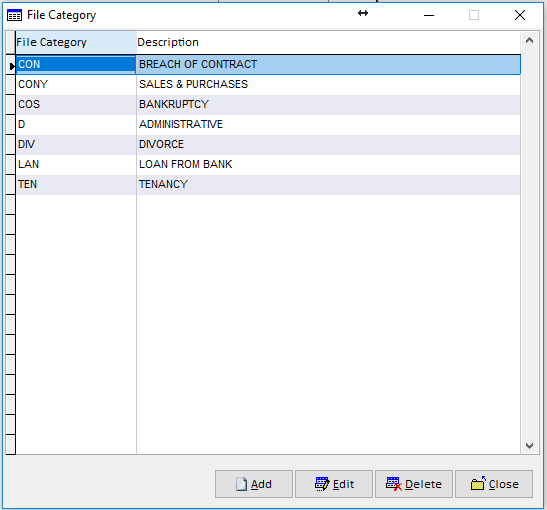Click the Close button folder icon

tap(478, 484)
